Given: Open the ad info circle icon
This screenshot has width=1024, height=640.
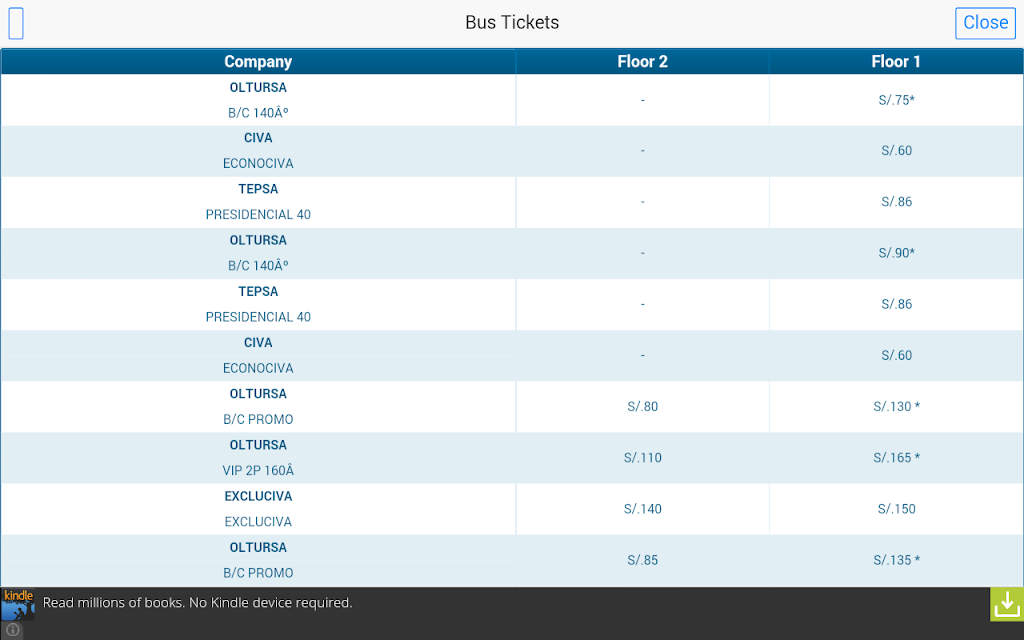Looking at the screenshot, I should pyautogui.click(x=12, y=630).
